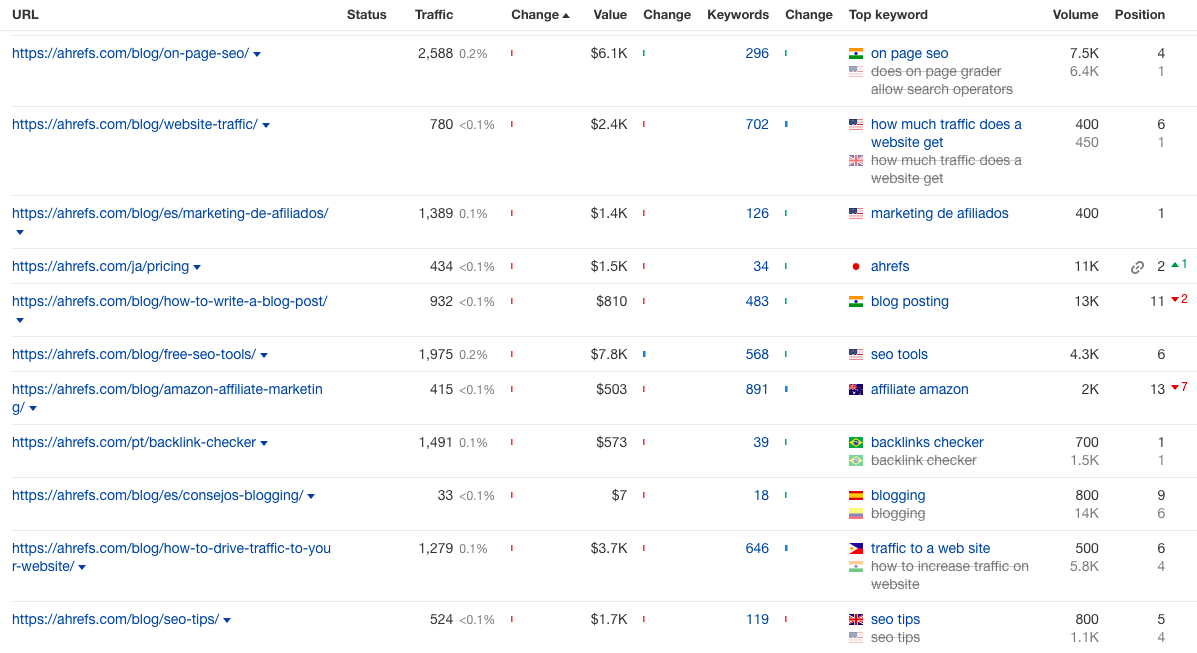Expand the caret beside the seo-tips URL
The height and width of the screenshot is (653, 1197).
pos(227,619)
